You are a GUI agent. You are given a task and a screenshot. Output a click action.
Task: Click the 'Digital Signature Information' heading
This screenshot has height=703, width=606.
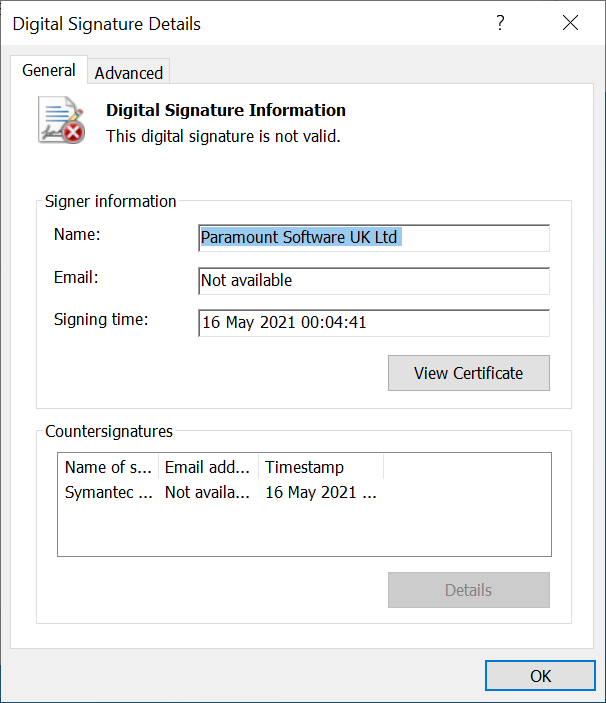[x=226, y=110]
